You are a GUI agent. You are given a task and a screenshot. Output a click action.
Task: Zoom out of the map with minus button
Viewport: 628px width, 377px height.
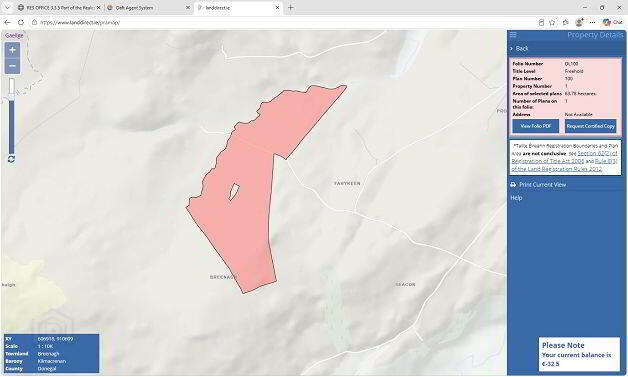[x=12, y=66]
